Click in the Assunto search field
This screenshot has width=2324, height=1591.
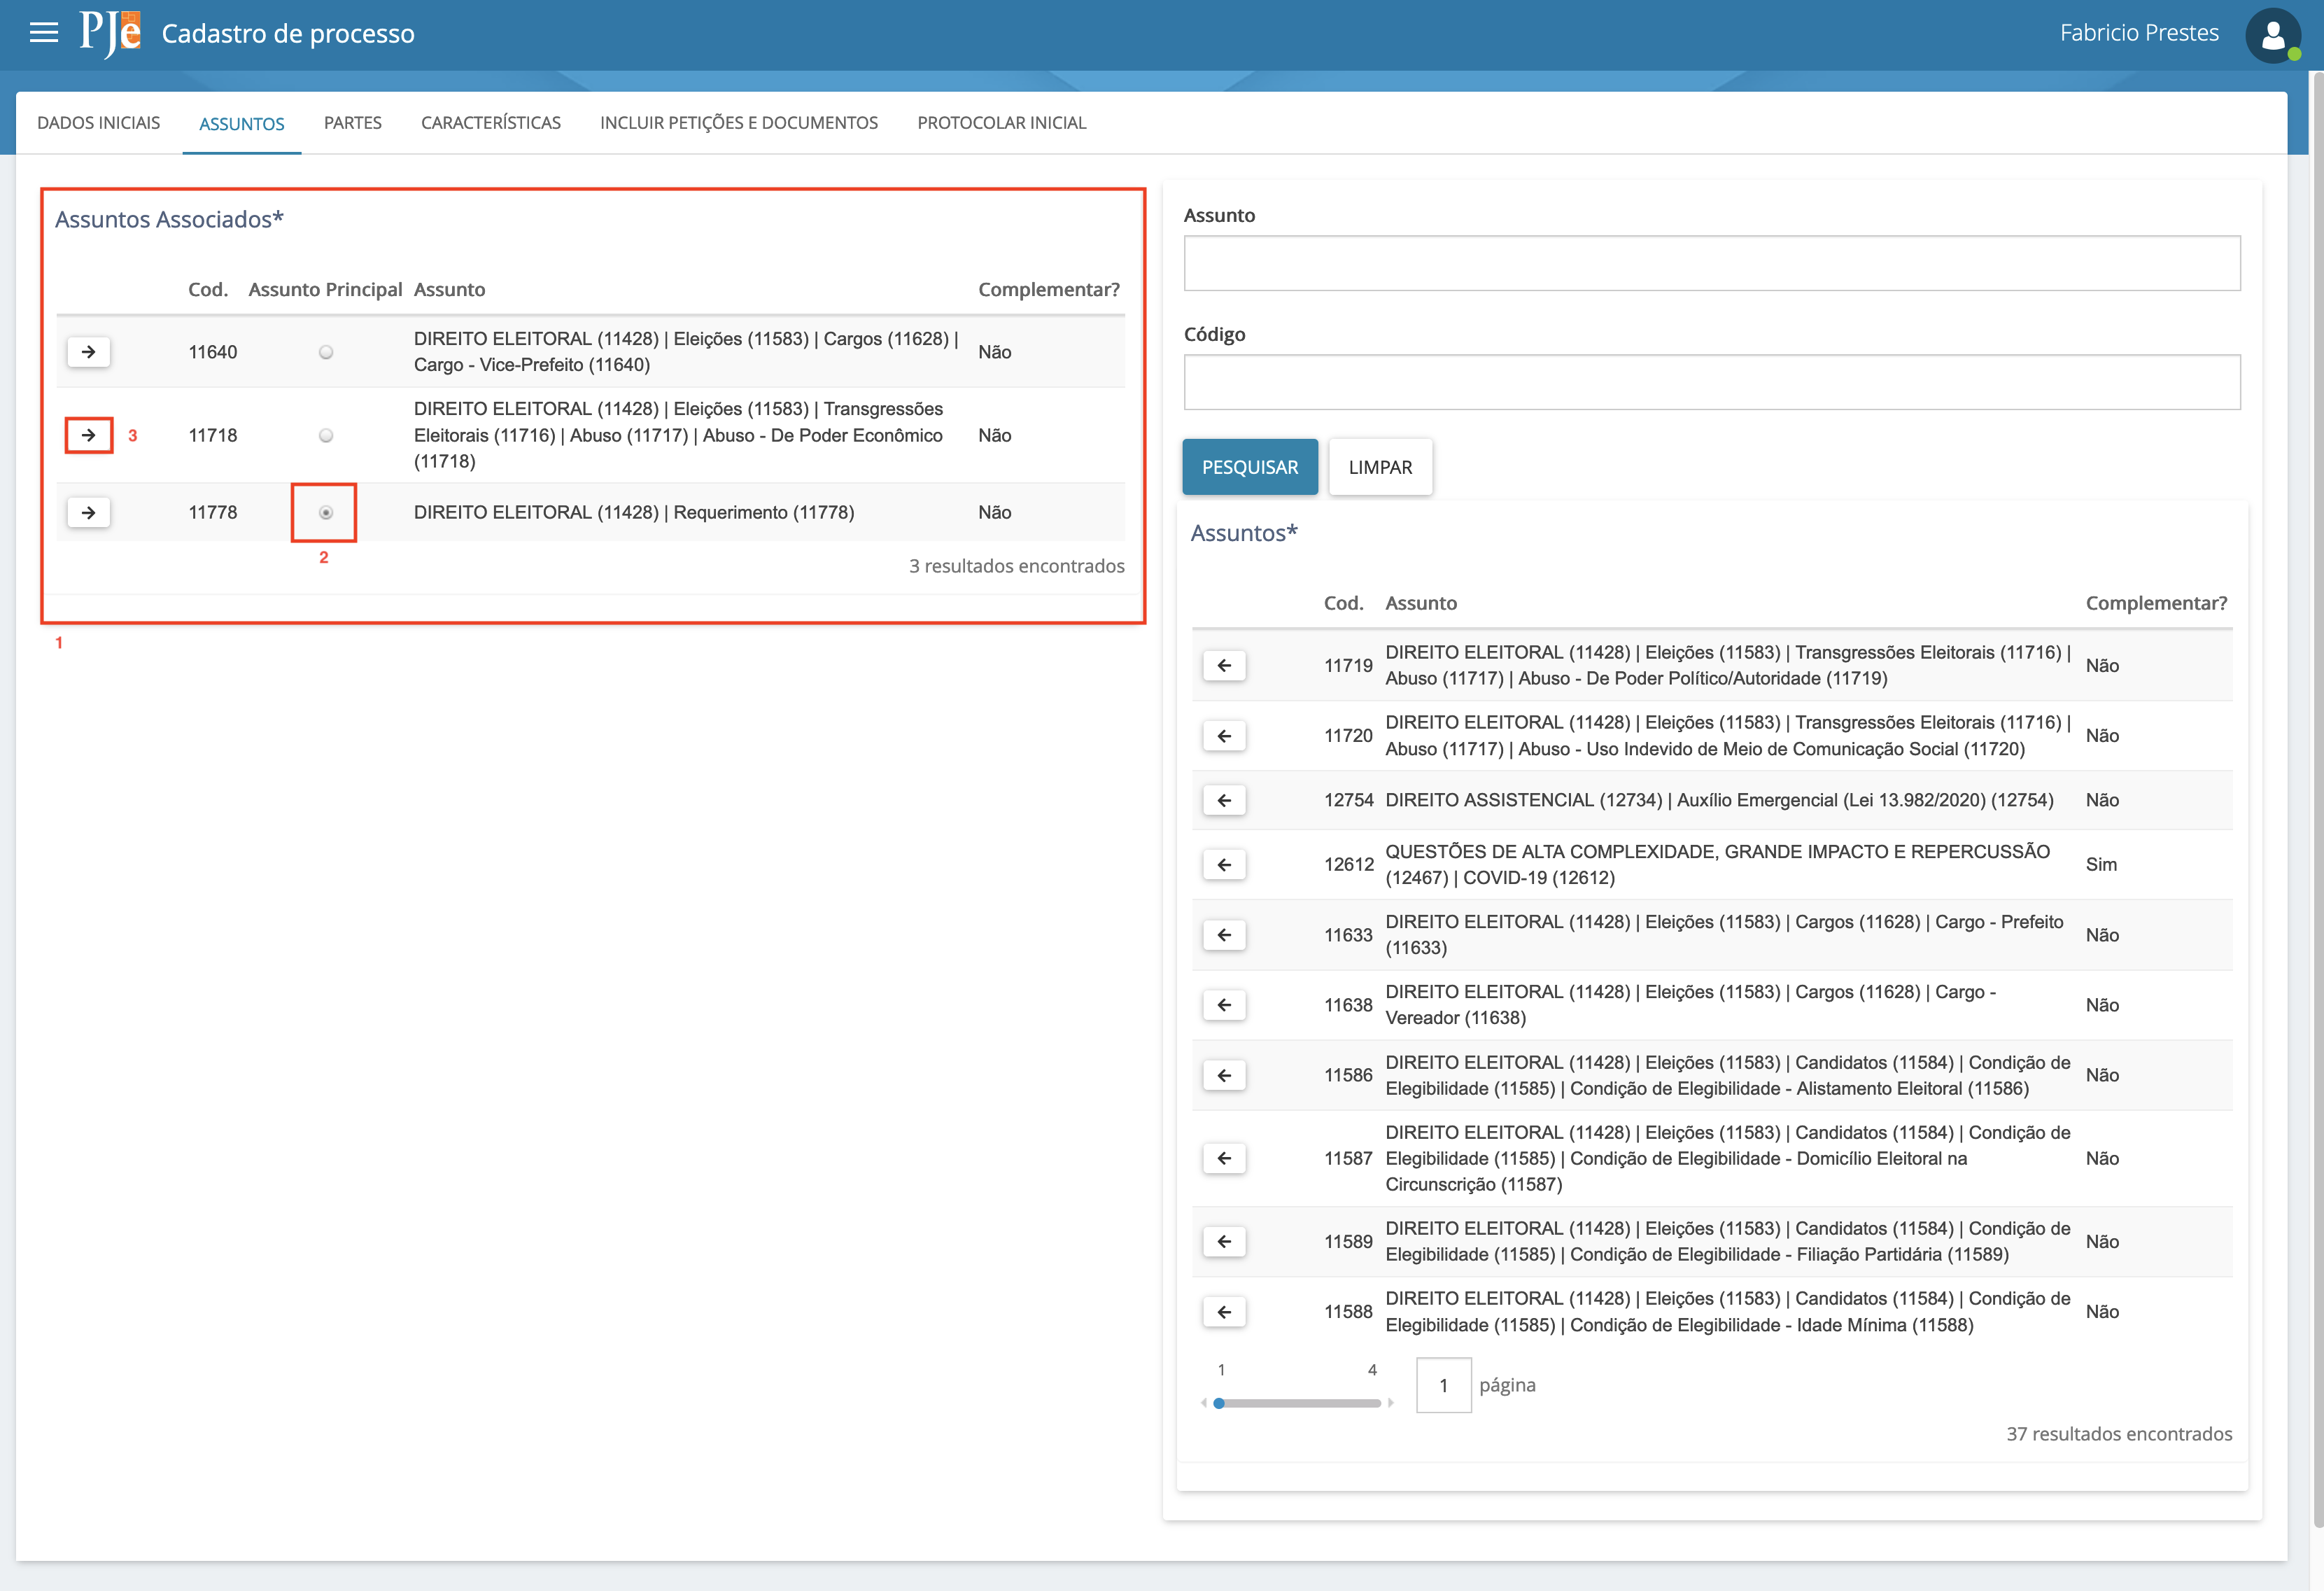click(1712, 263)
